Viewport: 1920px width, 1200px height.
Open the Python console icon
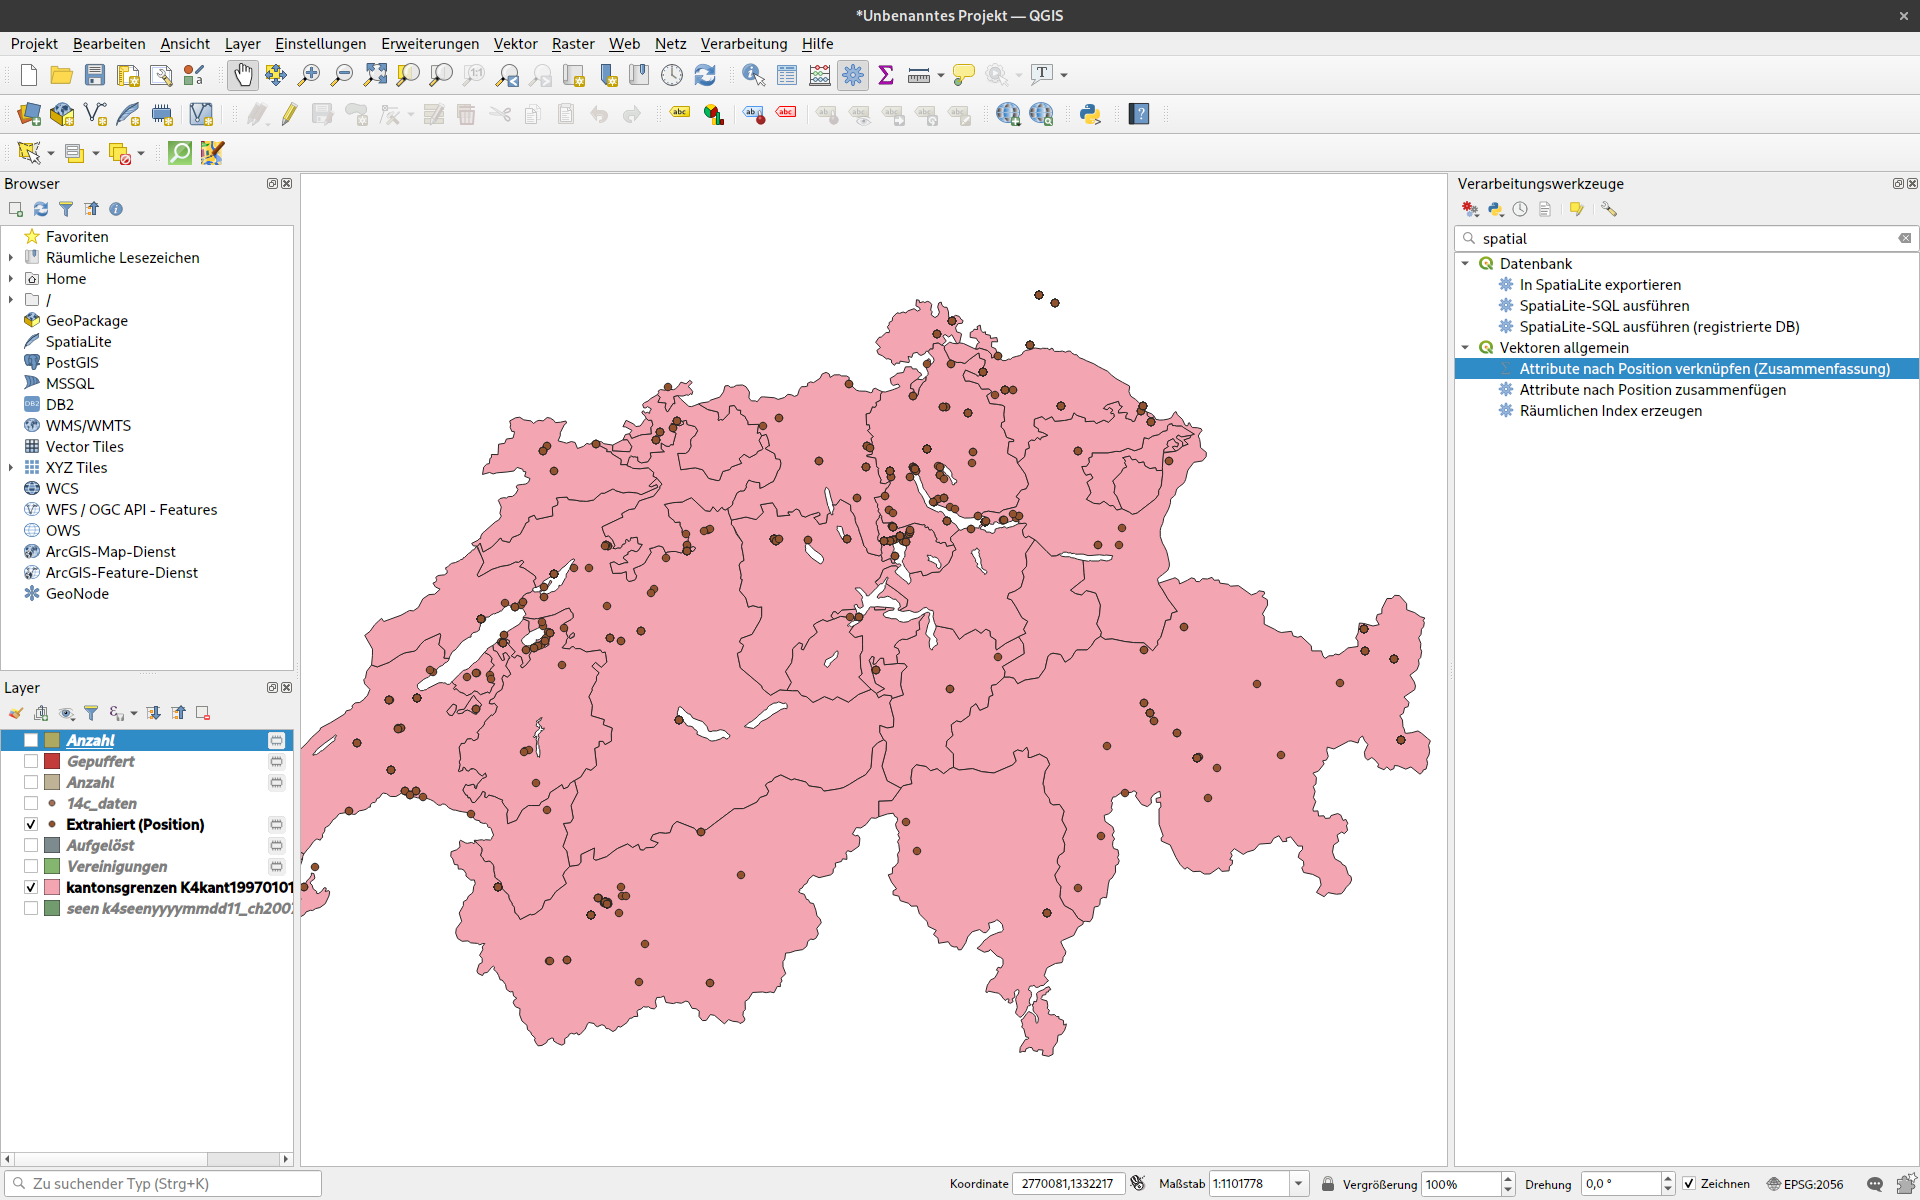point(1090,114)
